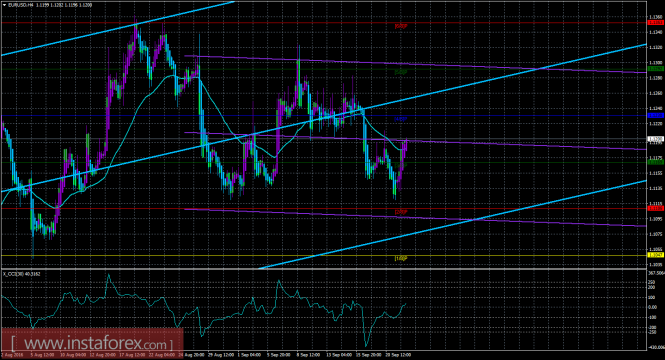The width and height of the screenshot is (665, 360).
Task: Click the EURUSD,H4 symbol title text
Action: click(21, 5)
